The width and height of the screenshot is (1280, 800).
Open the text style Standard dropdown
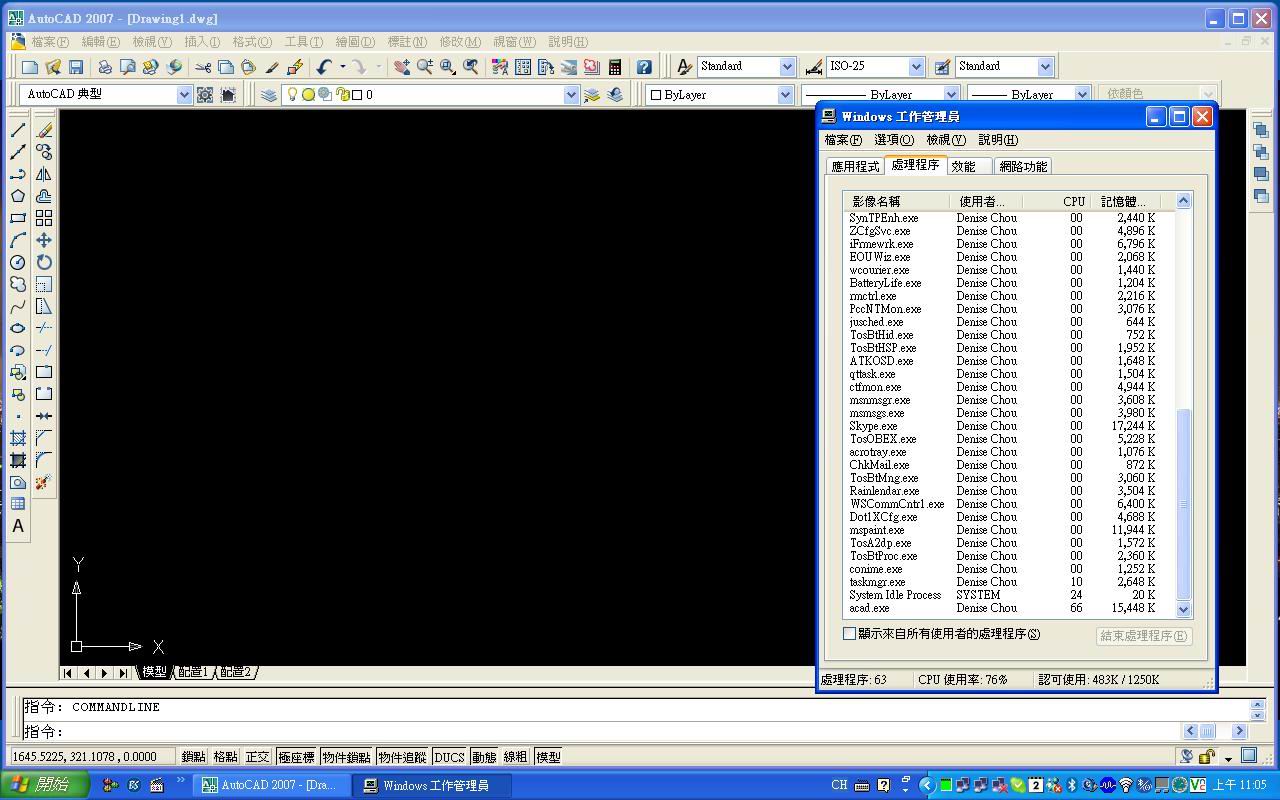[787, 67]
